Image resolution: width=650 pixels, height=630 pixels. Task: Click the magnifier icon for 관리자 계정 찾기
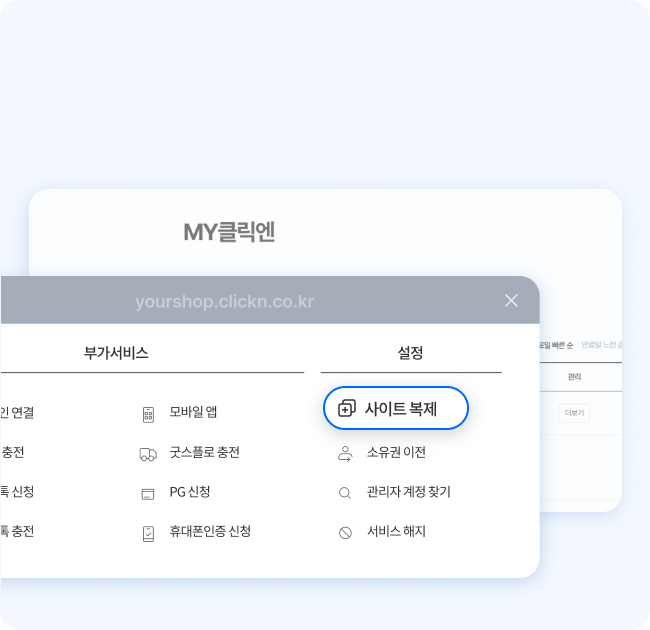345,493
